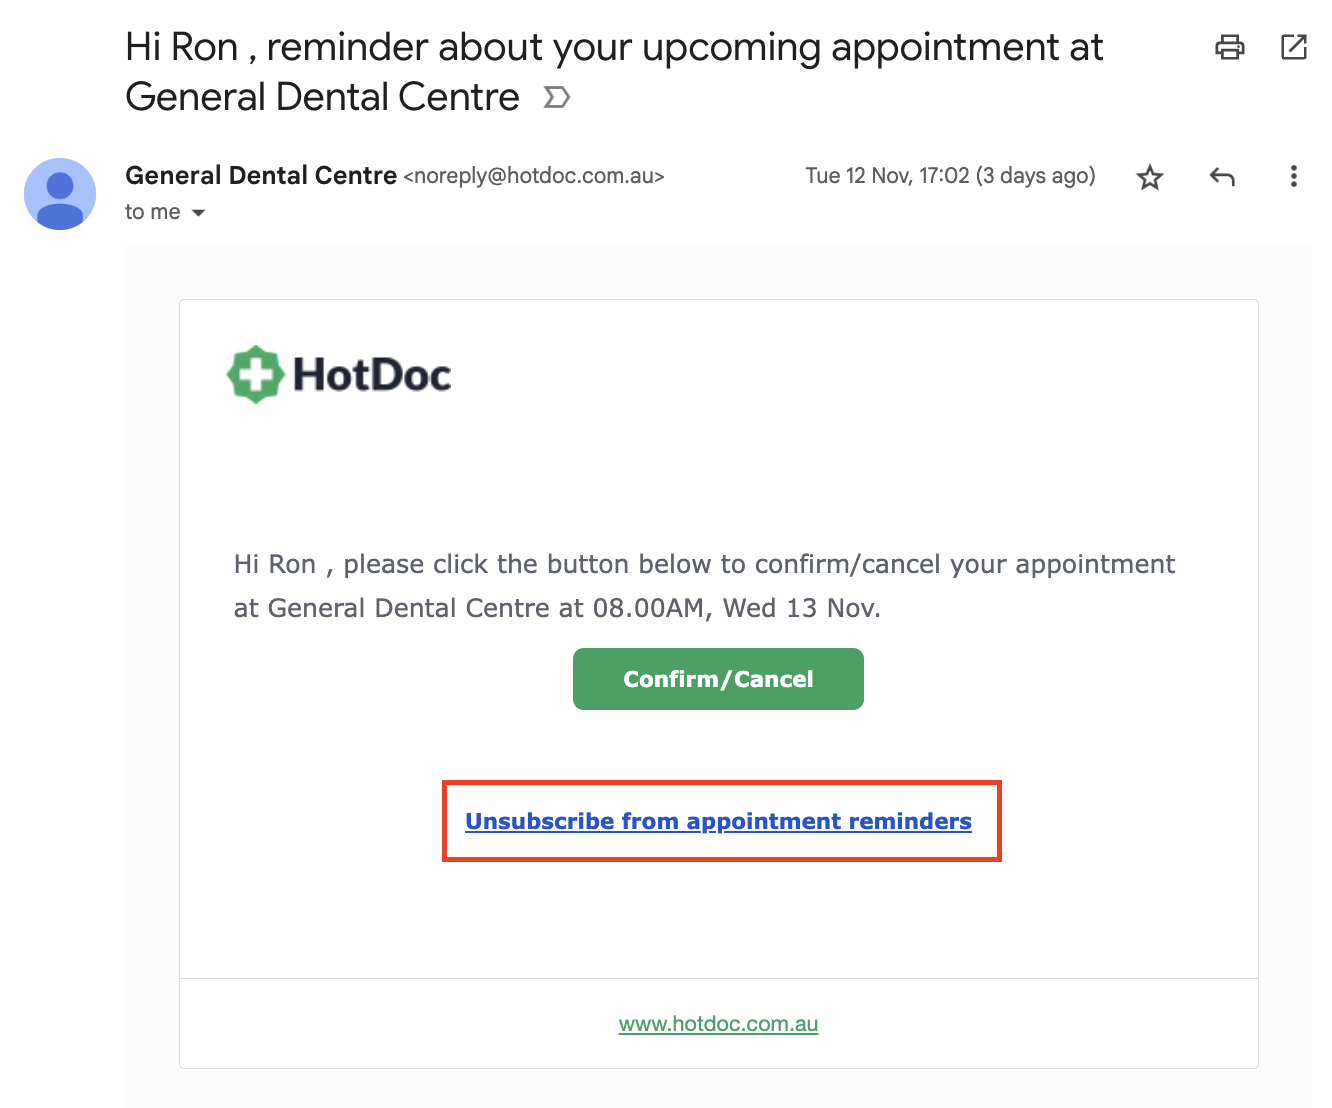The width and height of the screenshot is (1332, 1108).
Task: Star the General Dental Centre email
Action: click(1150, 177)
